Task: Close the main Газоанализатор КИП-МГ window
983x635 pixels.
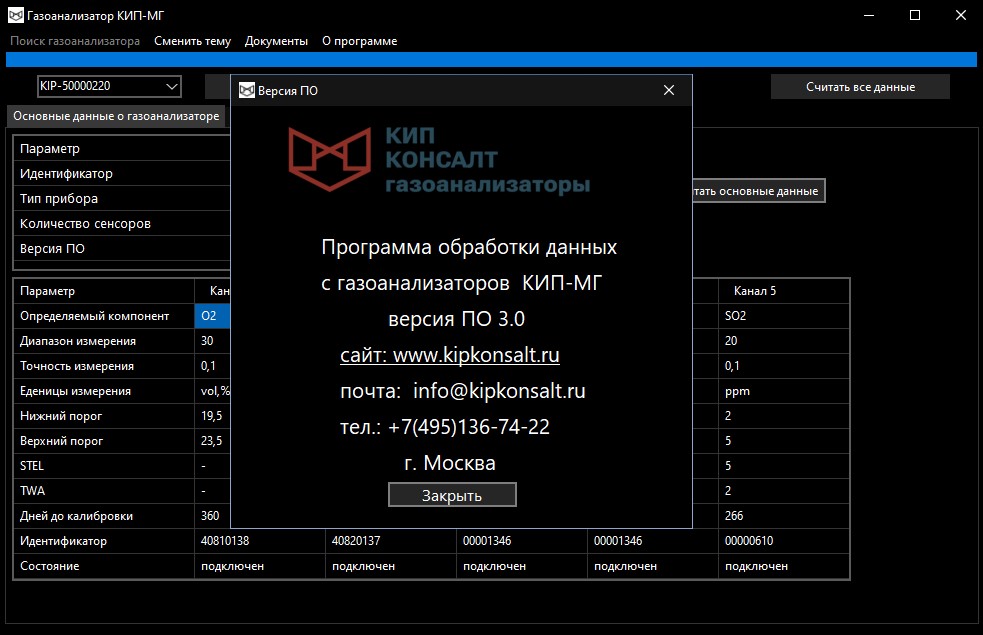Action: (960, 15)
